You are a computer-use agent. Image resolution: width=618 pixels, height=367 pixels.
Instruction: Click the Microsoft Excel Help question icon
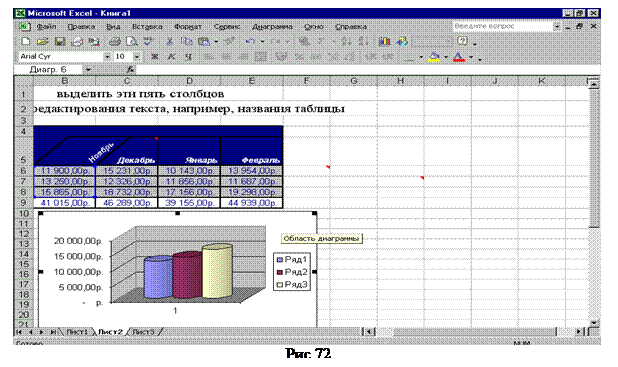tap(462, 41)
